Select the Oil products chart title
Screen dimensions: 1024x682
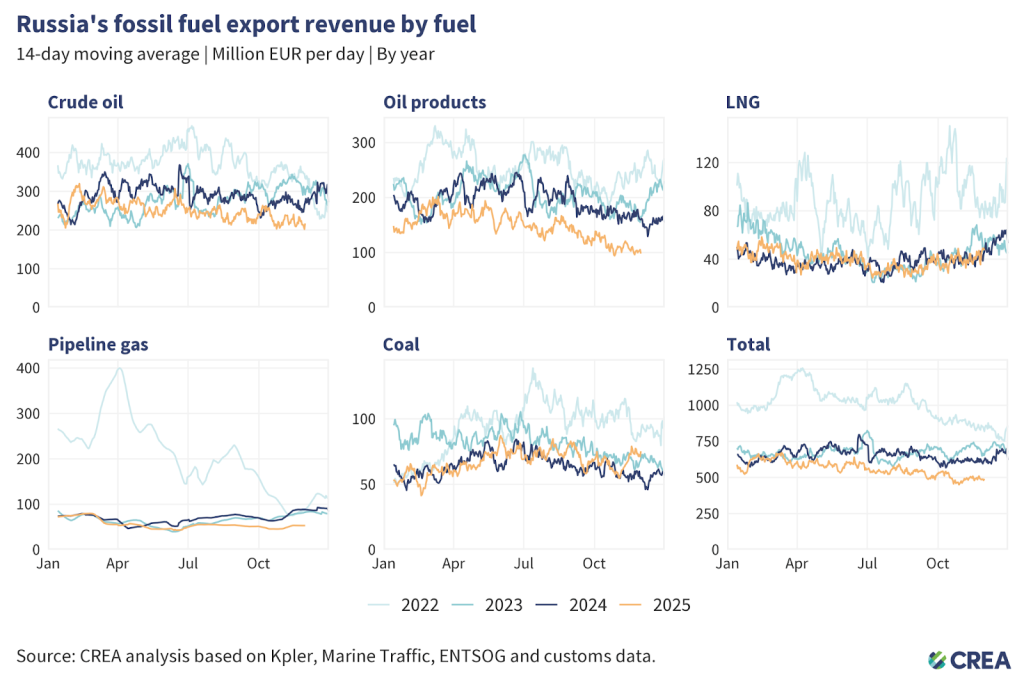[434, 102]
